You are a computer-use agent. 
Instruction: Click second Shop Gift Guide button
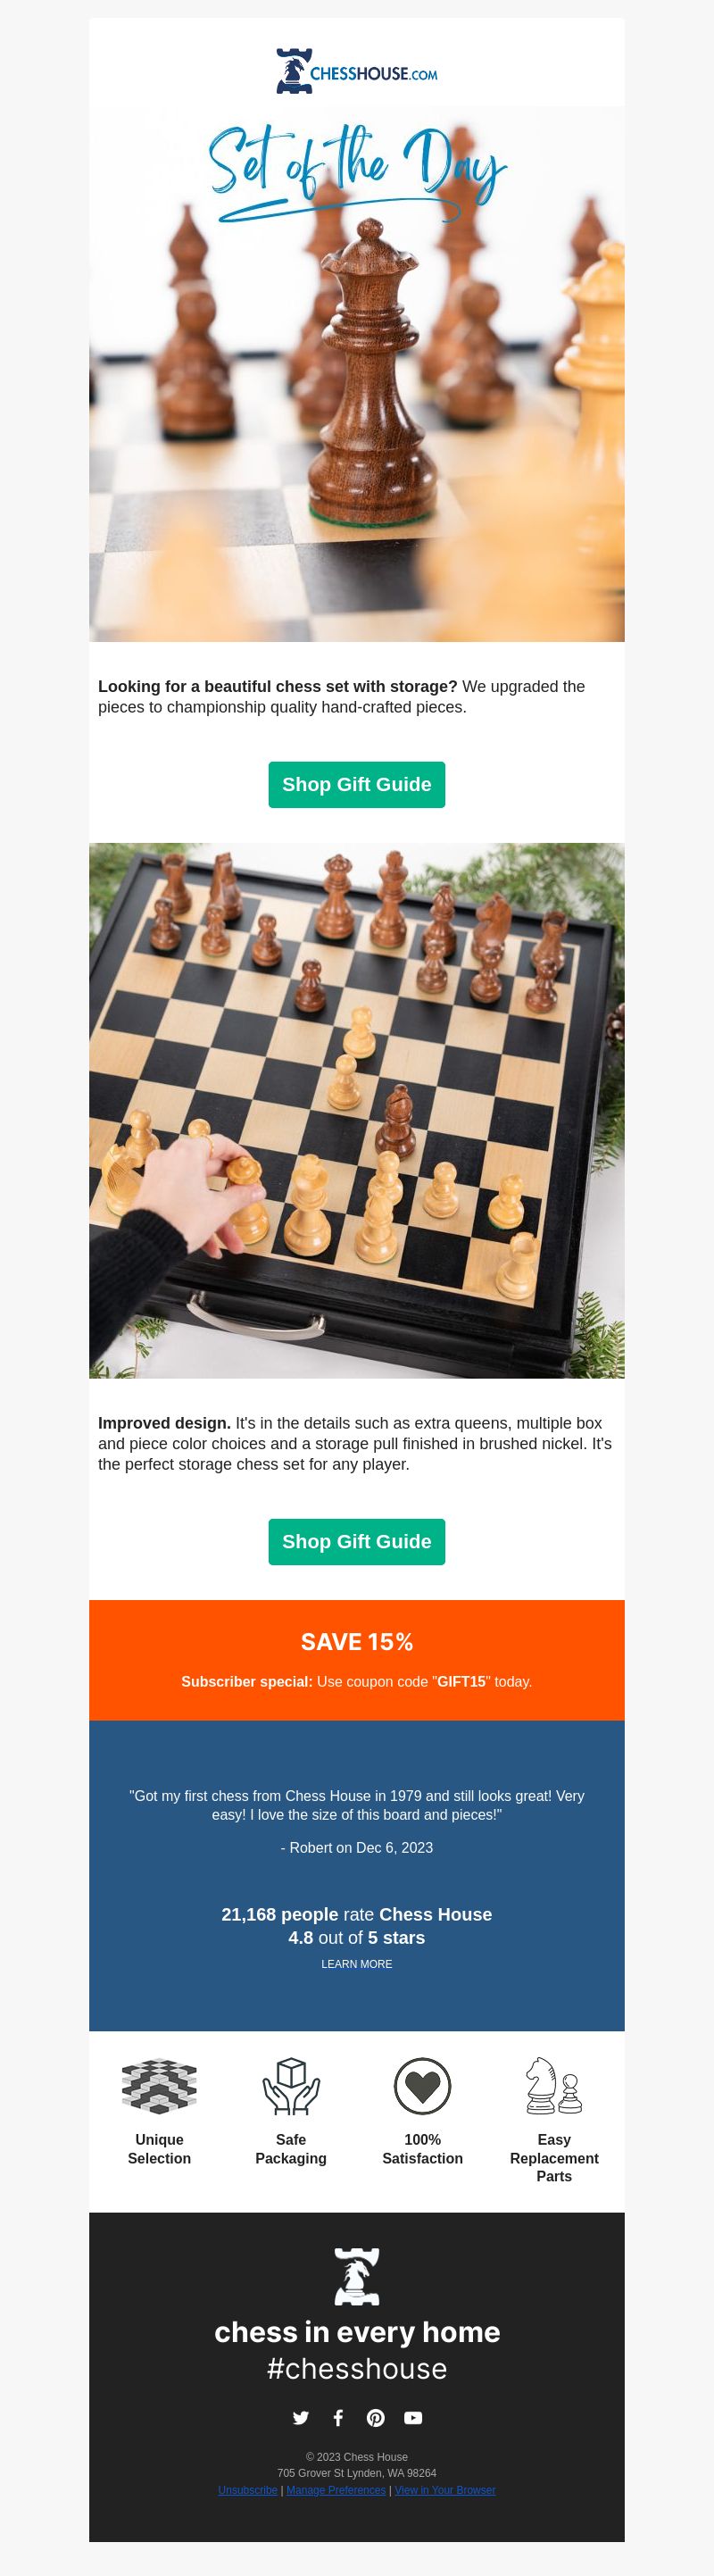click(357, 1541)
